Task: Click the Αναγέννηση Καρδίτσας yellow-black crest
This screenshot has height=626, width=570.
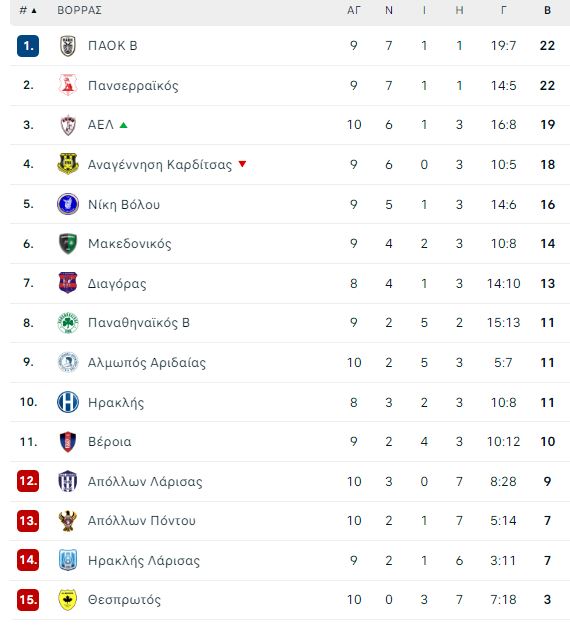Action: click(68, 164)
